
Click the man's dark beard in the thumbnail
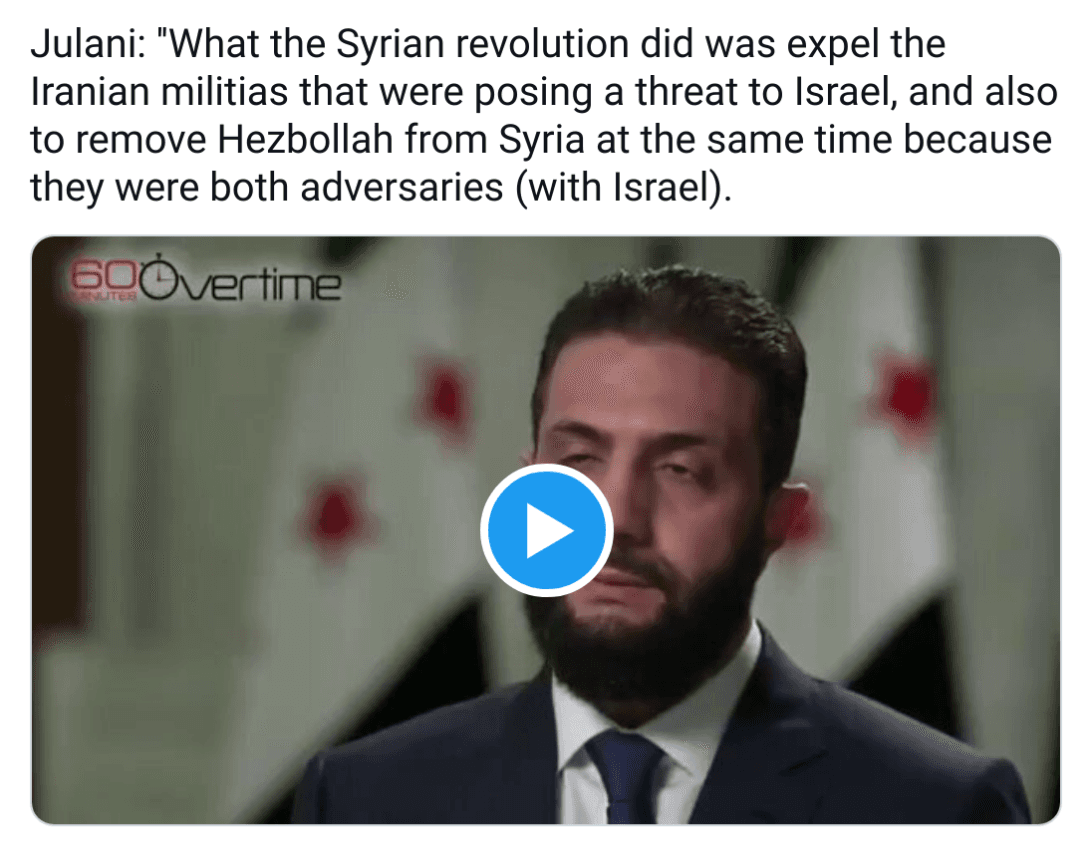[648, 628]
